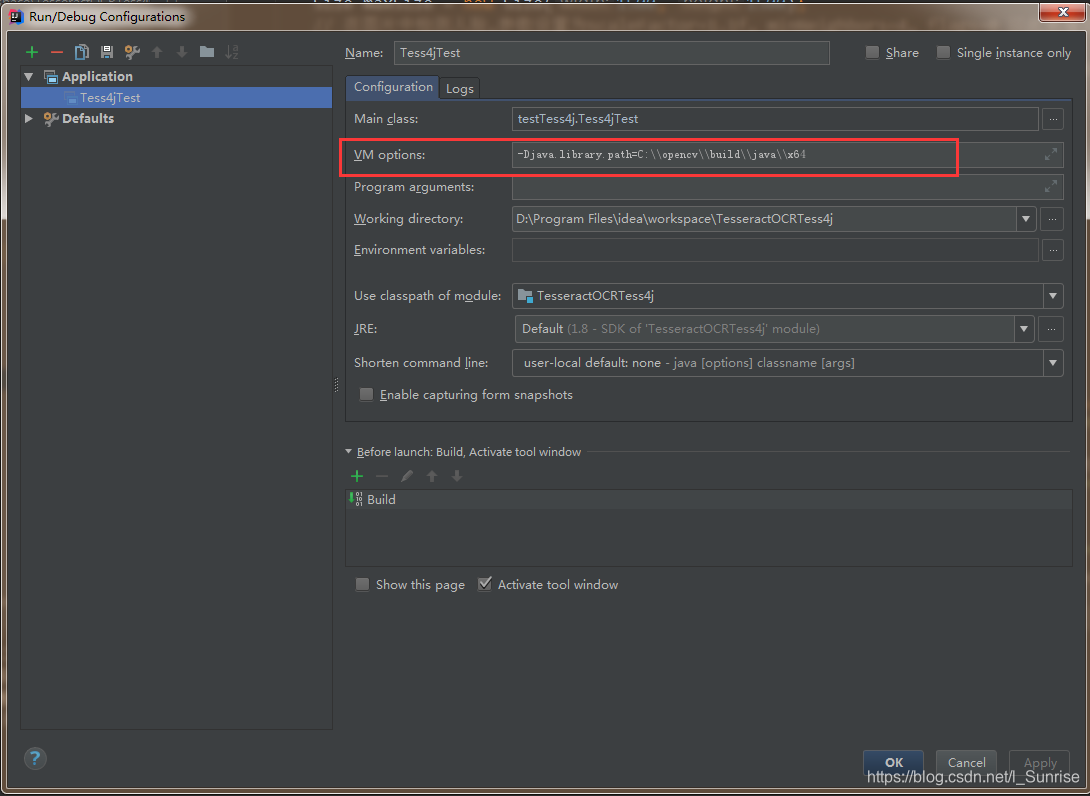Remove configuration with red minus icon
Viewport: 1090px width, 796px height.
(x=57, y=52)
